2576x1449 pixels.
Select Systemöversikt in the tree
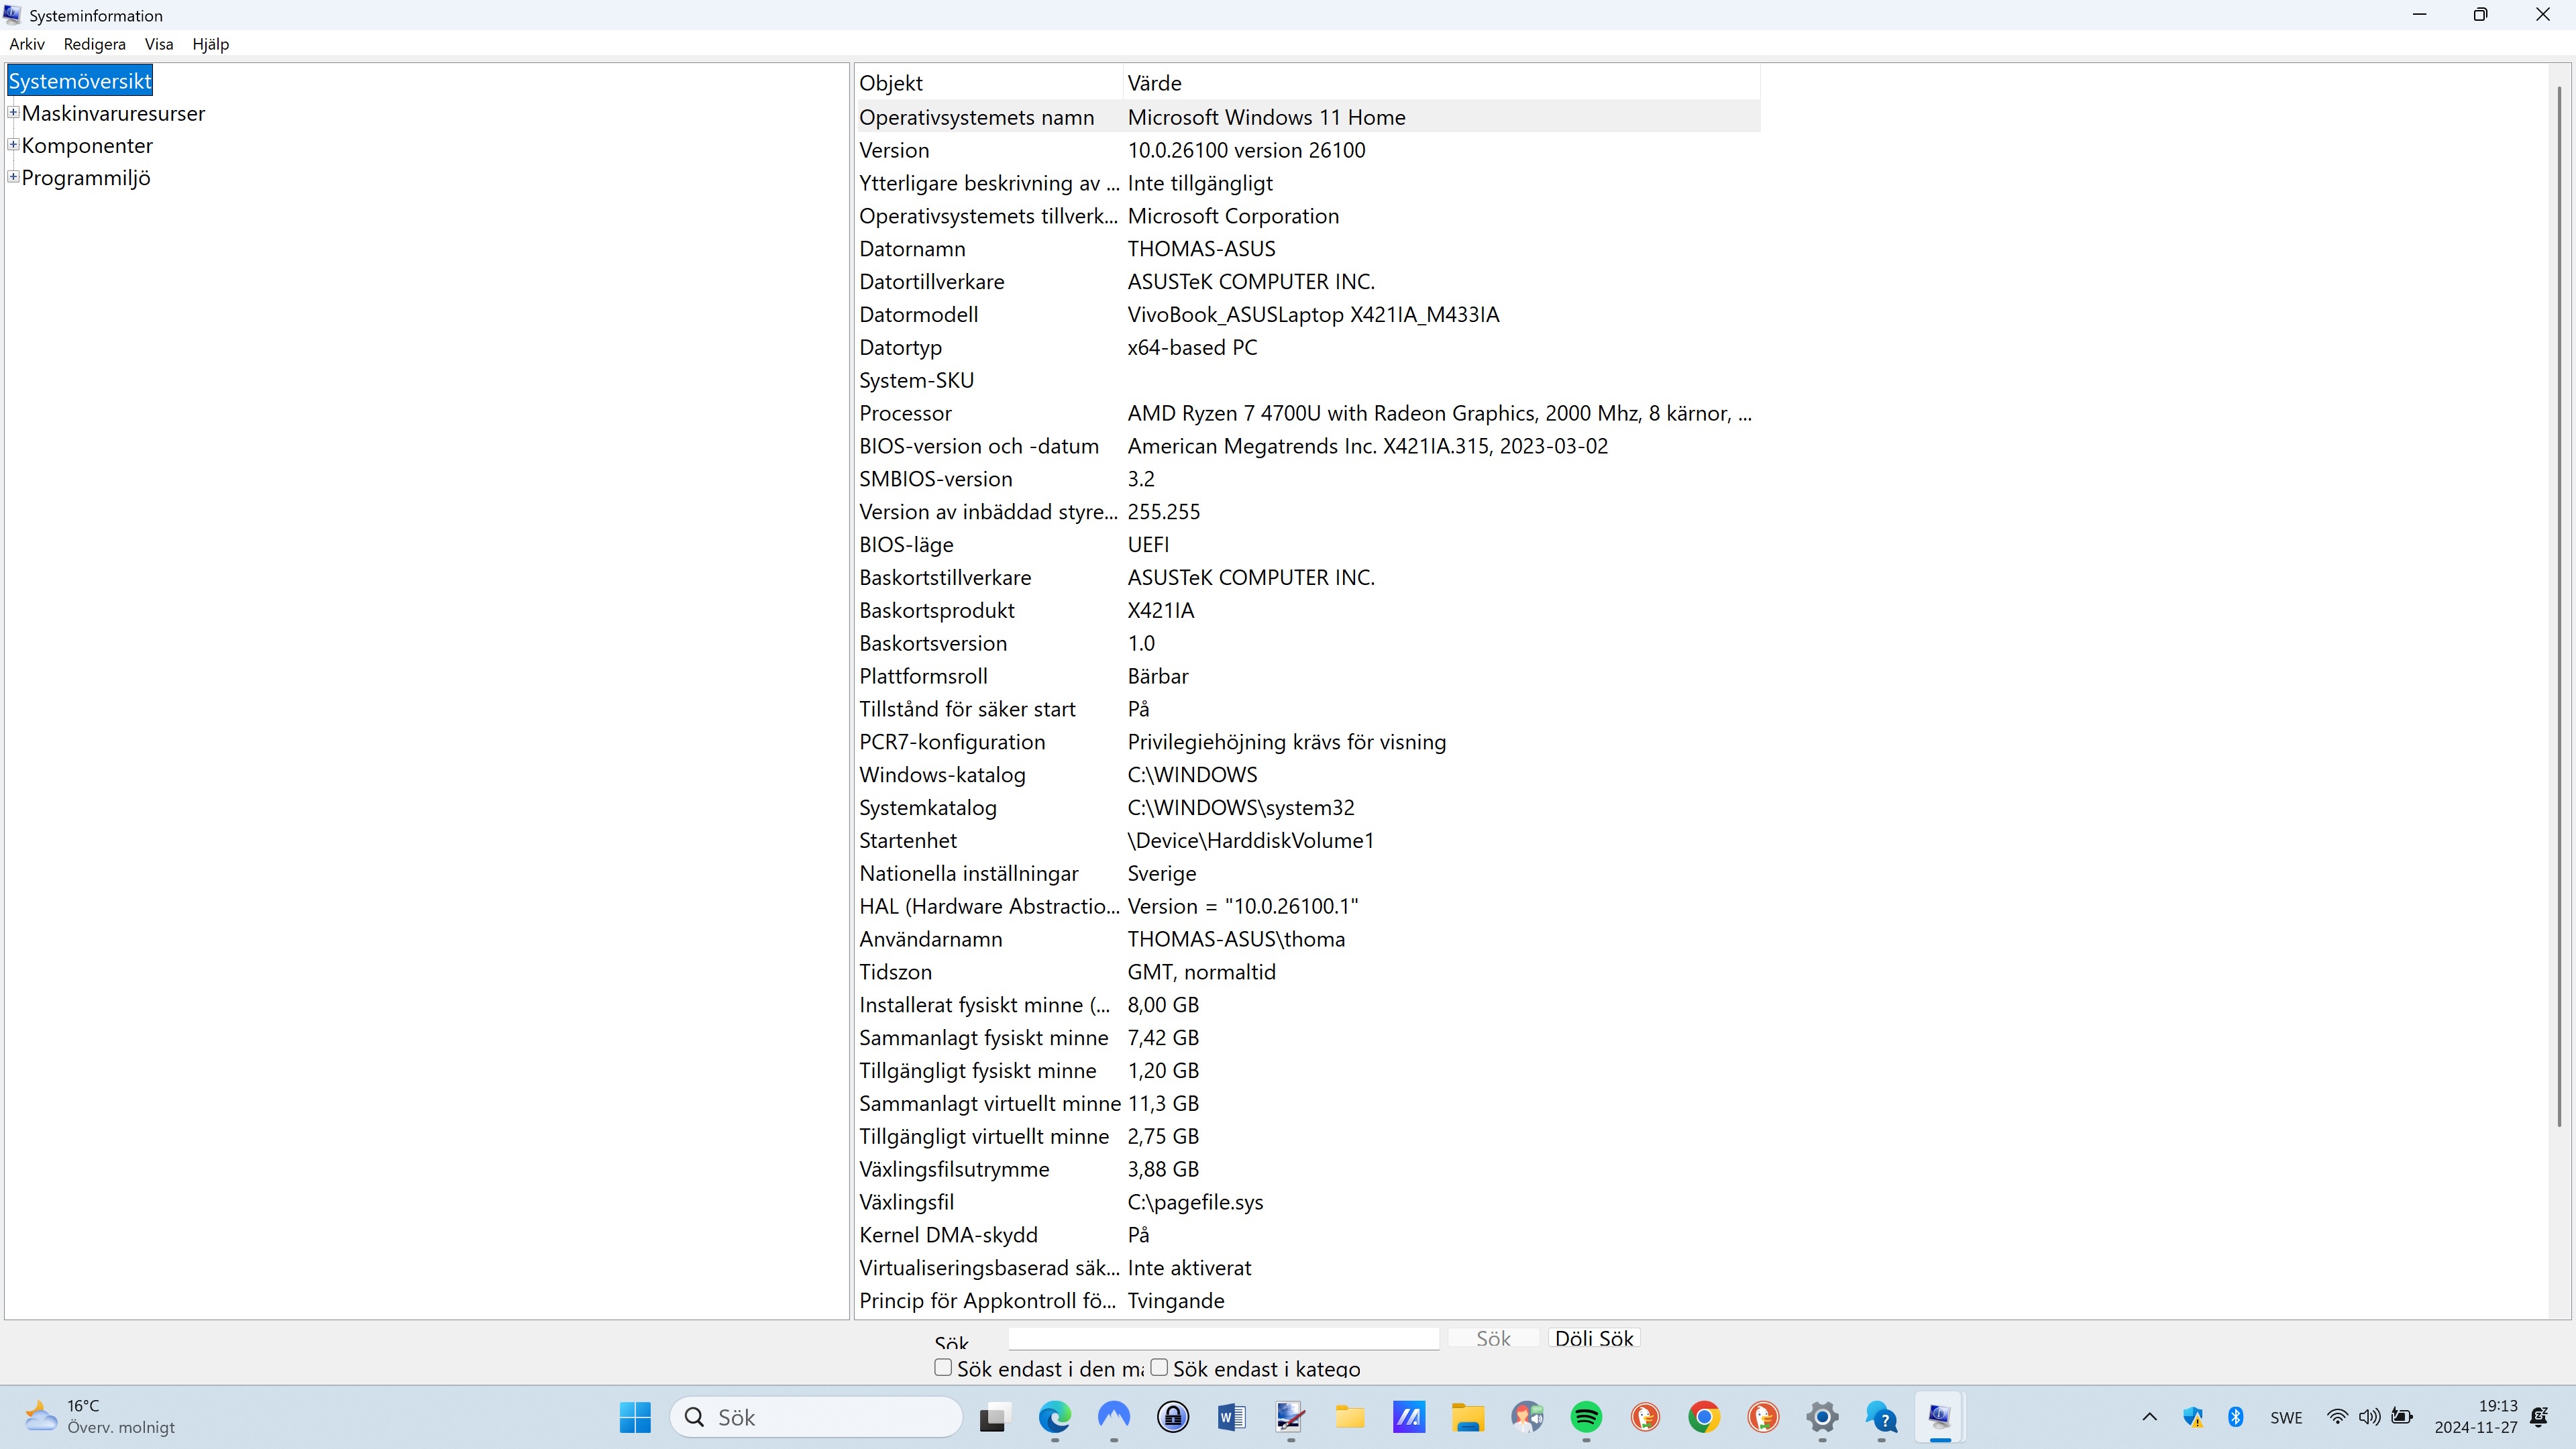pos(80,81)
